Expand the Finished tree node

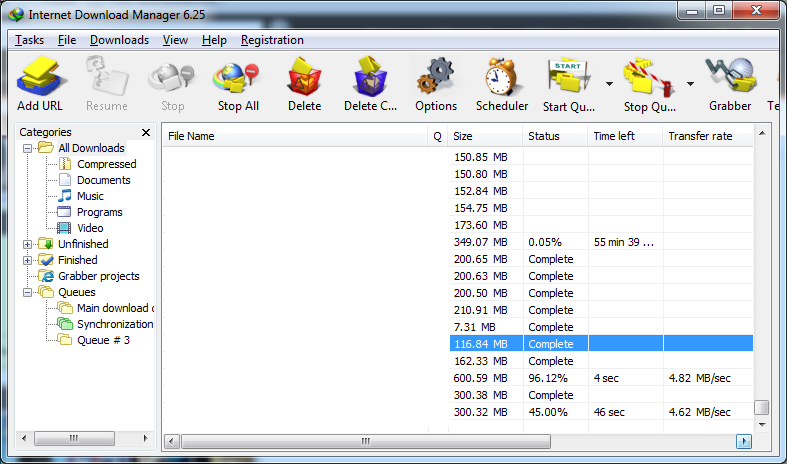28,261
